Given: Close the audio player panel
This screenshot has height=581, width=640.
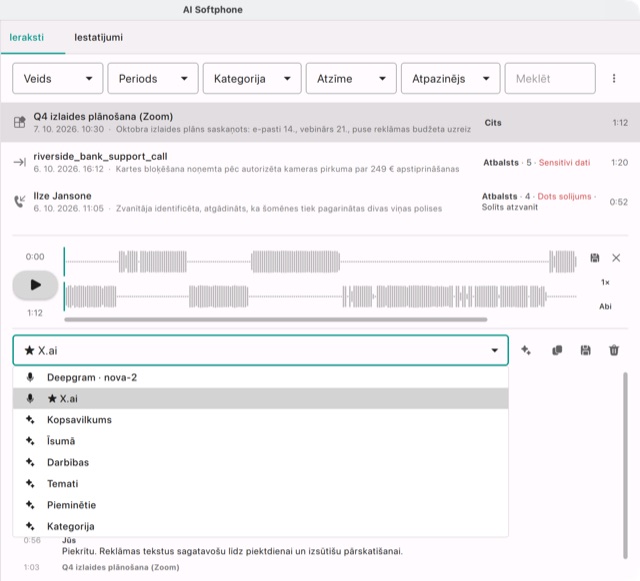Looking at the screenshot, I should (x=616, y=258).
